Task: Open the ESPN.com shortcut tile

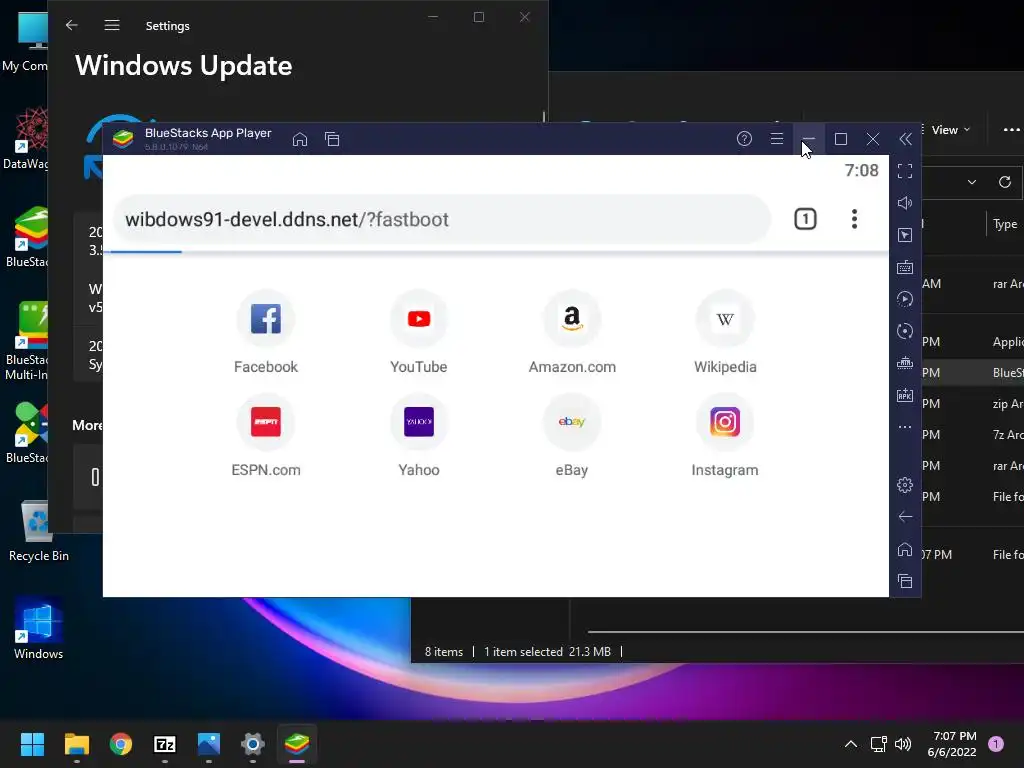Action: point(266,436)
